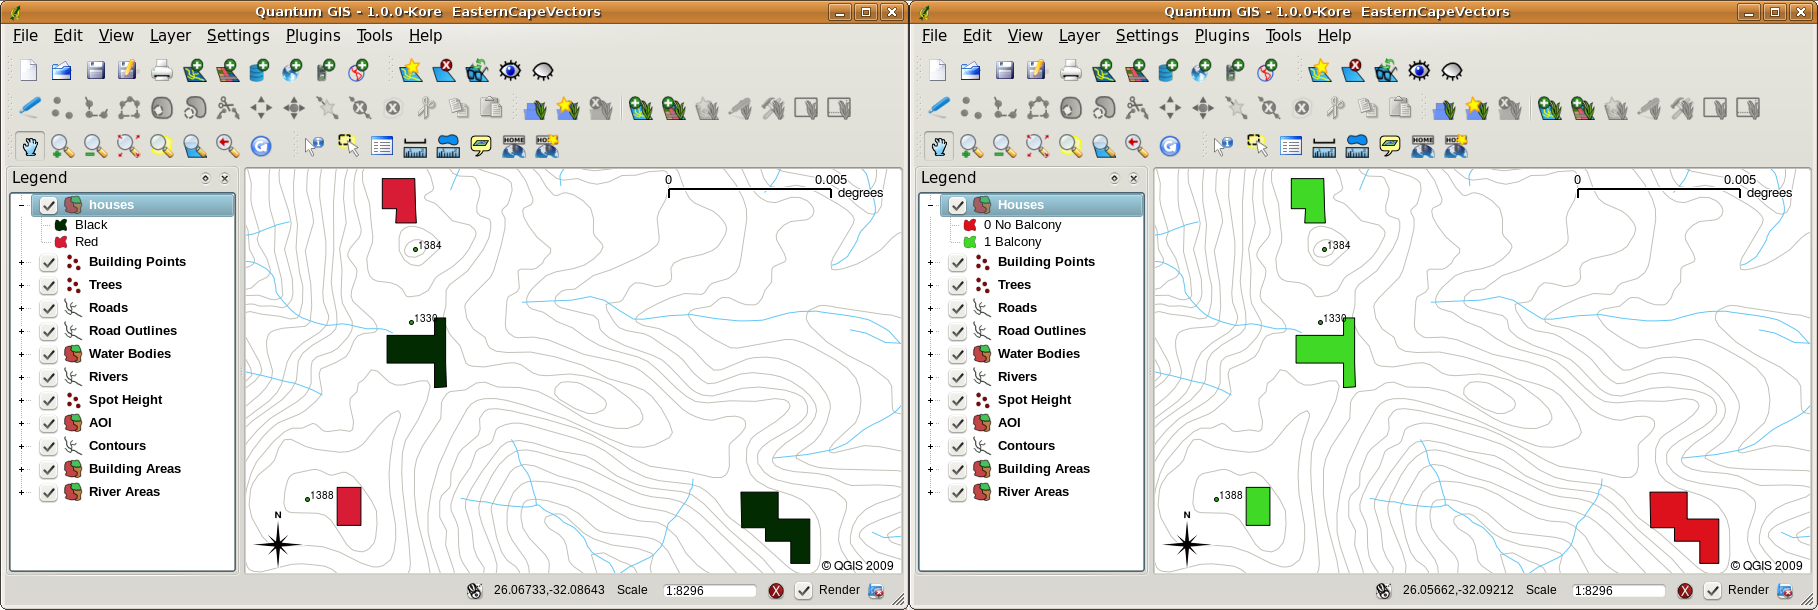Image resolution: width=1818 pixels, height=610 pixels.
Task: Click the Scale input field in right window
Action: [1617, 591]
